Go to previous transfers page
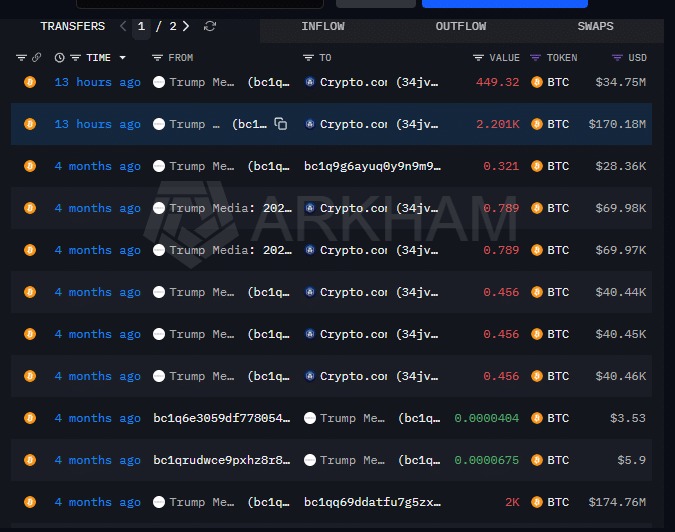675x532 pixels. pos(123,26)
